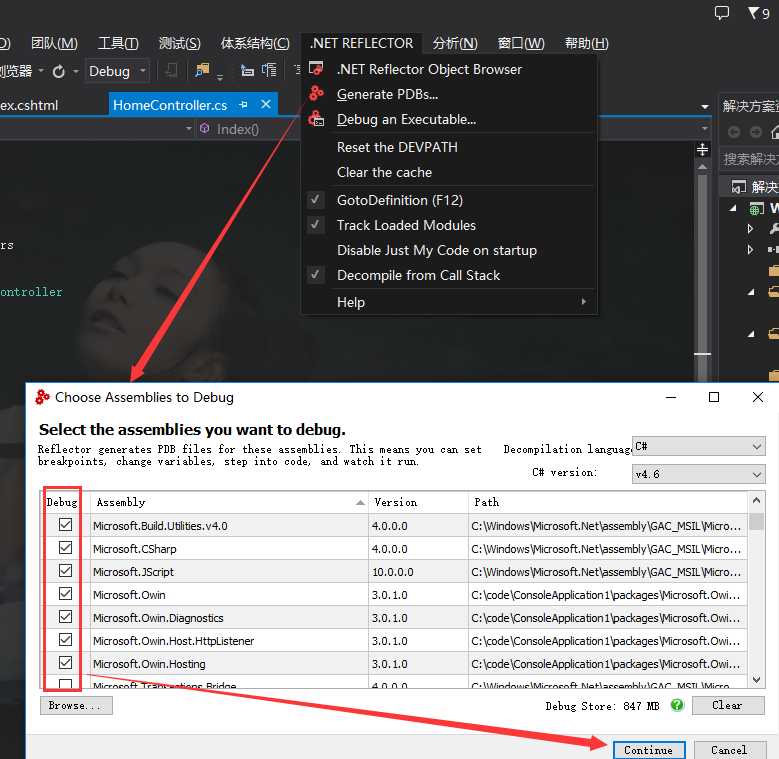The height and width of the screenshot is (759, 779).
Task: Click the solution node icon in Solution Explorer
Action: pyautogui.click(x=739, y=187)
